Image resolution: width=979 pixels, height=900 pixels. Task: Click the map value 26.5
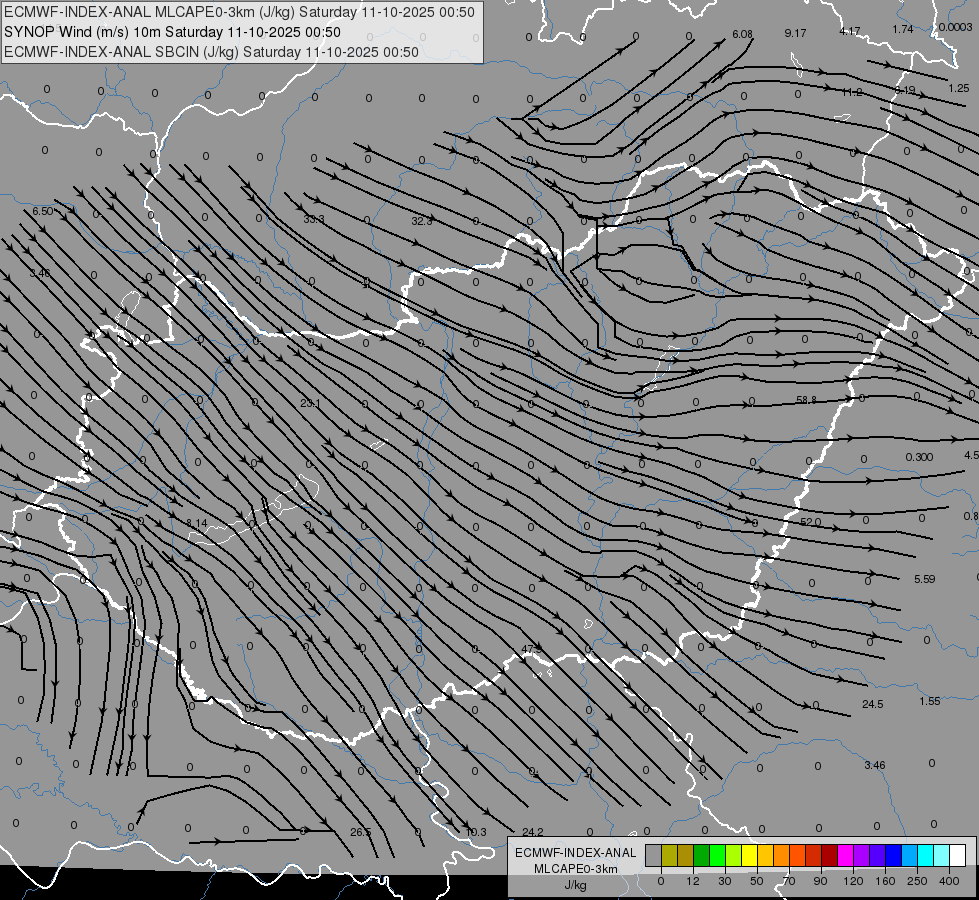[361, 832]
